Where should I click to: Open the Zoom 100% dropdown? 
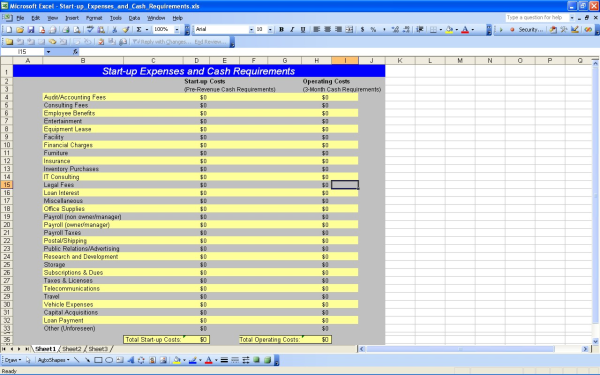pyautogui.click(x=177, y=29)
